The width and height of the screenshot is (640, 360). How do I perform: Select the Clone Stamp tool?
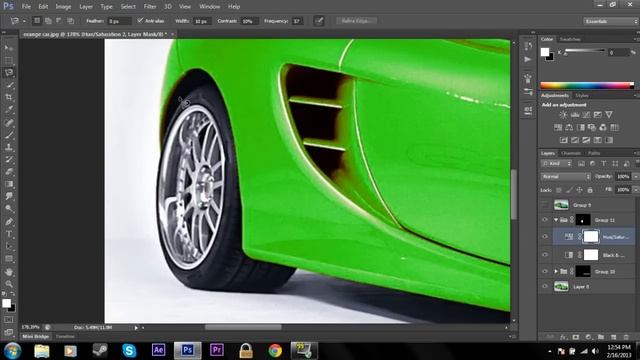9,147
